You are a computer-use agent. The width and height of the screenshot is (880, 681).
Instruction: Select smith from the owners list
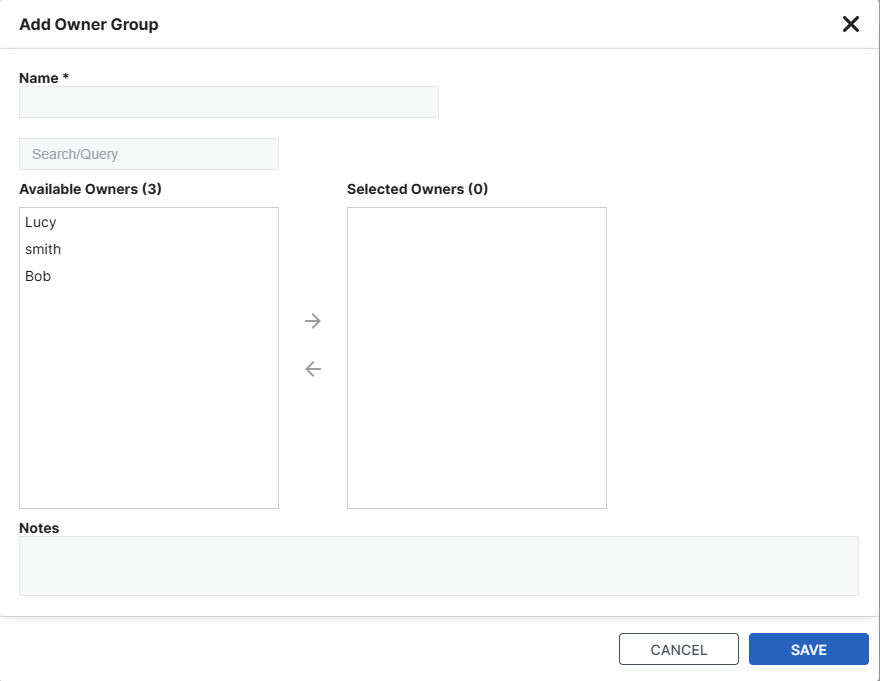click(43, 249)
